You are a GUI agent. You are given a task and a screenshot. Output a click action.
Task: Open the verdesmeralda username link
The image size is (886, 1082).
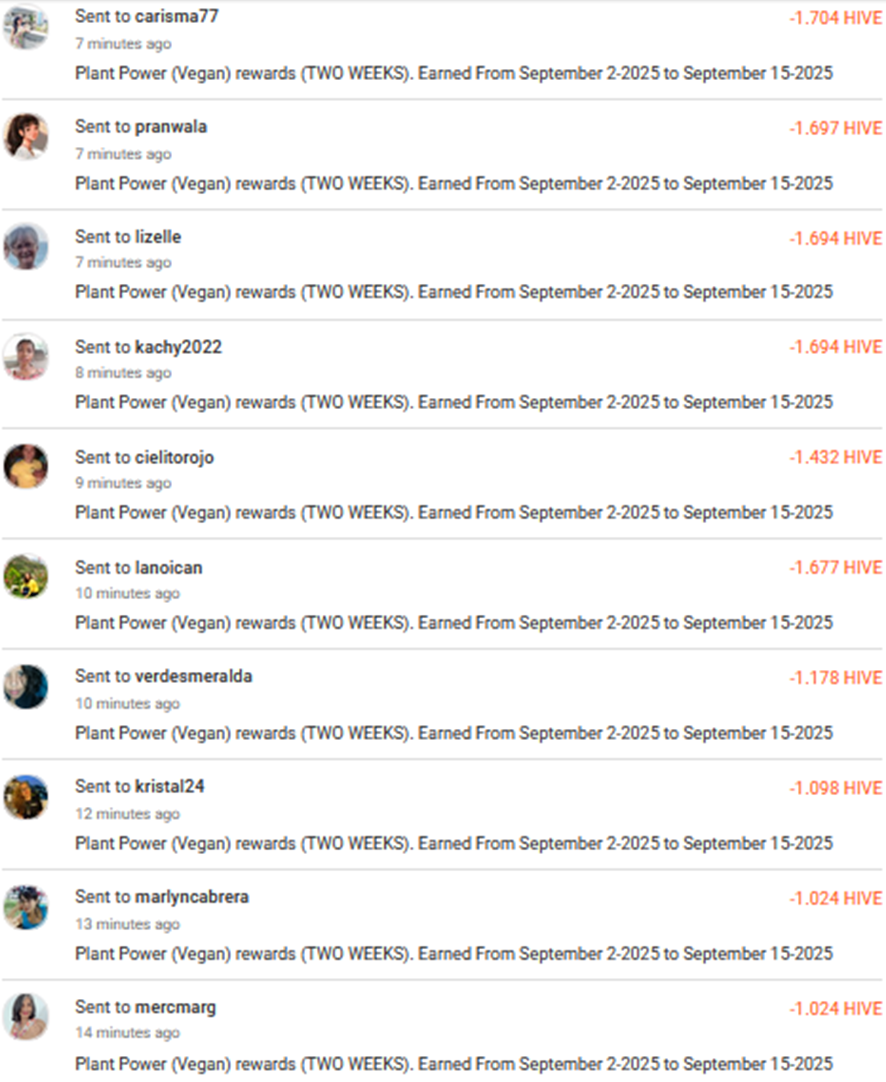click(193, 677)
